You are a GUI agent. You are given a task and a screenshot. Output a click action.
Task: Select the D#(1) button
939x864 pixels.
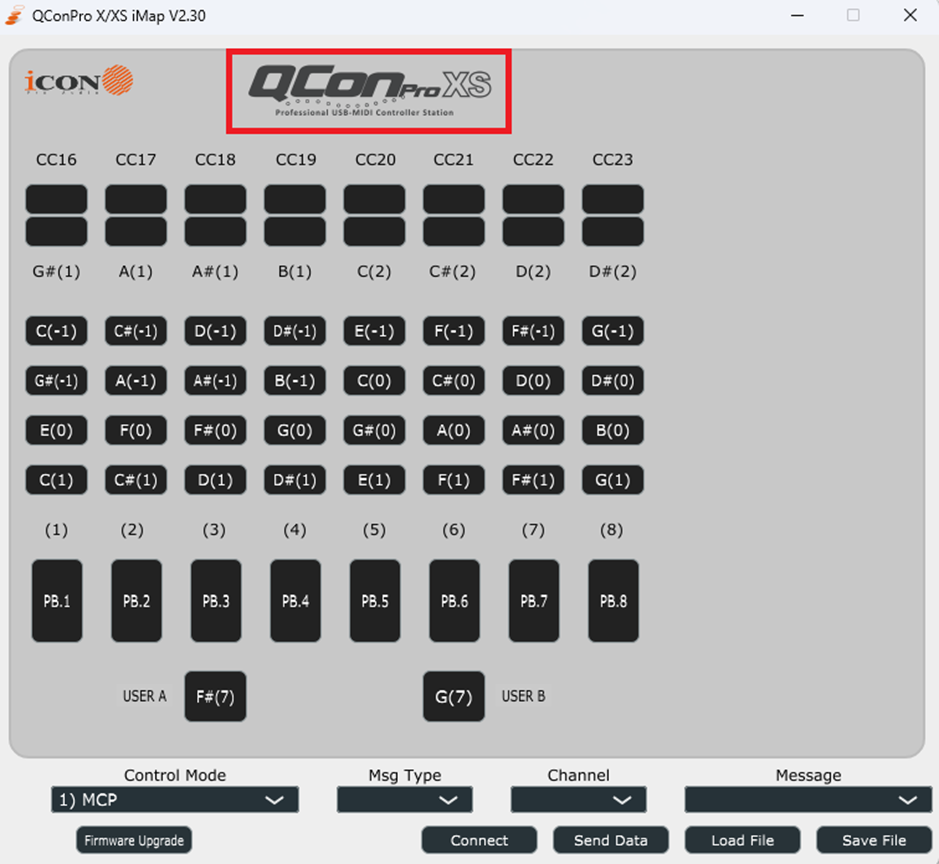(x=295, y=480)
